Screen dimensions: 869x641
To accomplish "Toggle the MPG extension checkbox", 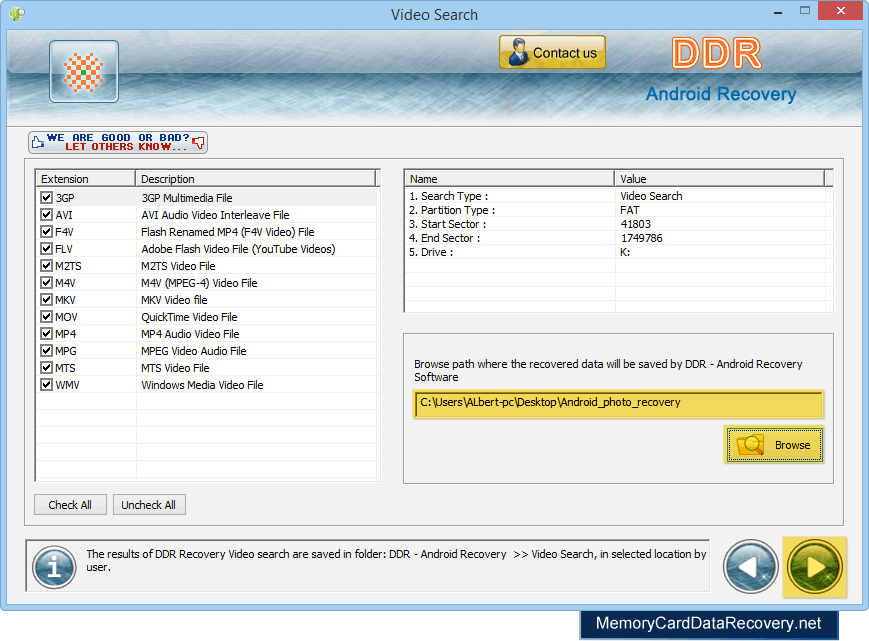I will click(47, 351).
